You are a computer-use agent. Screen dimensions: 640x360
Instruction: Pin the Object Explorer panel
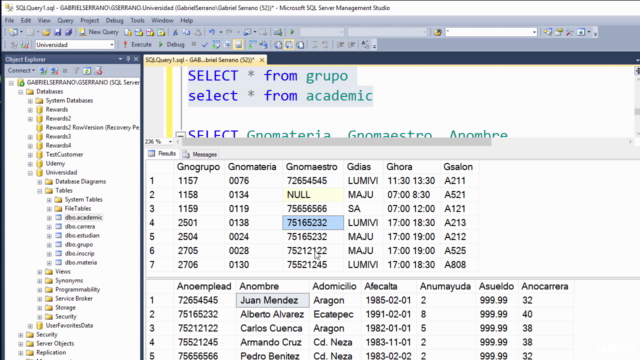point(128,59)
